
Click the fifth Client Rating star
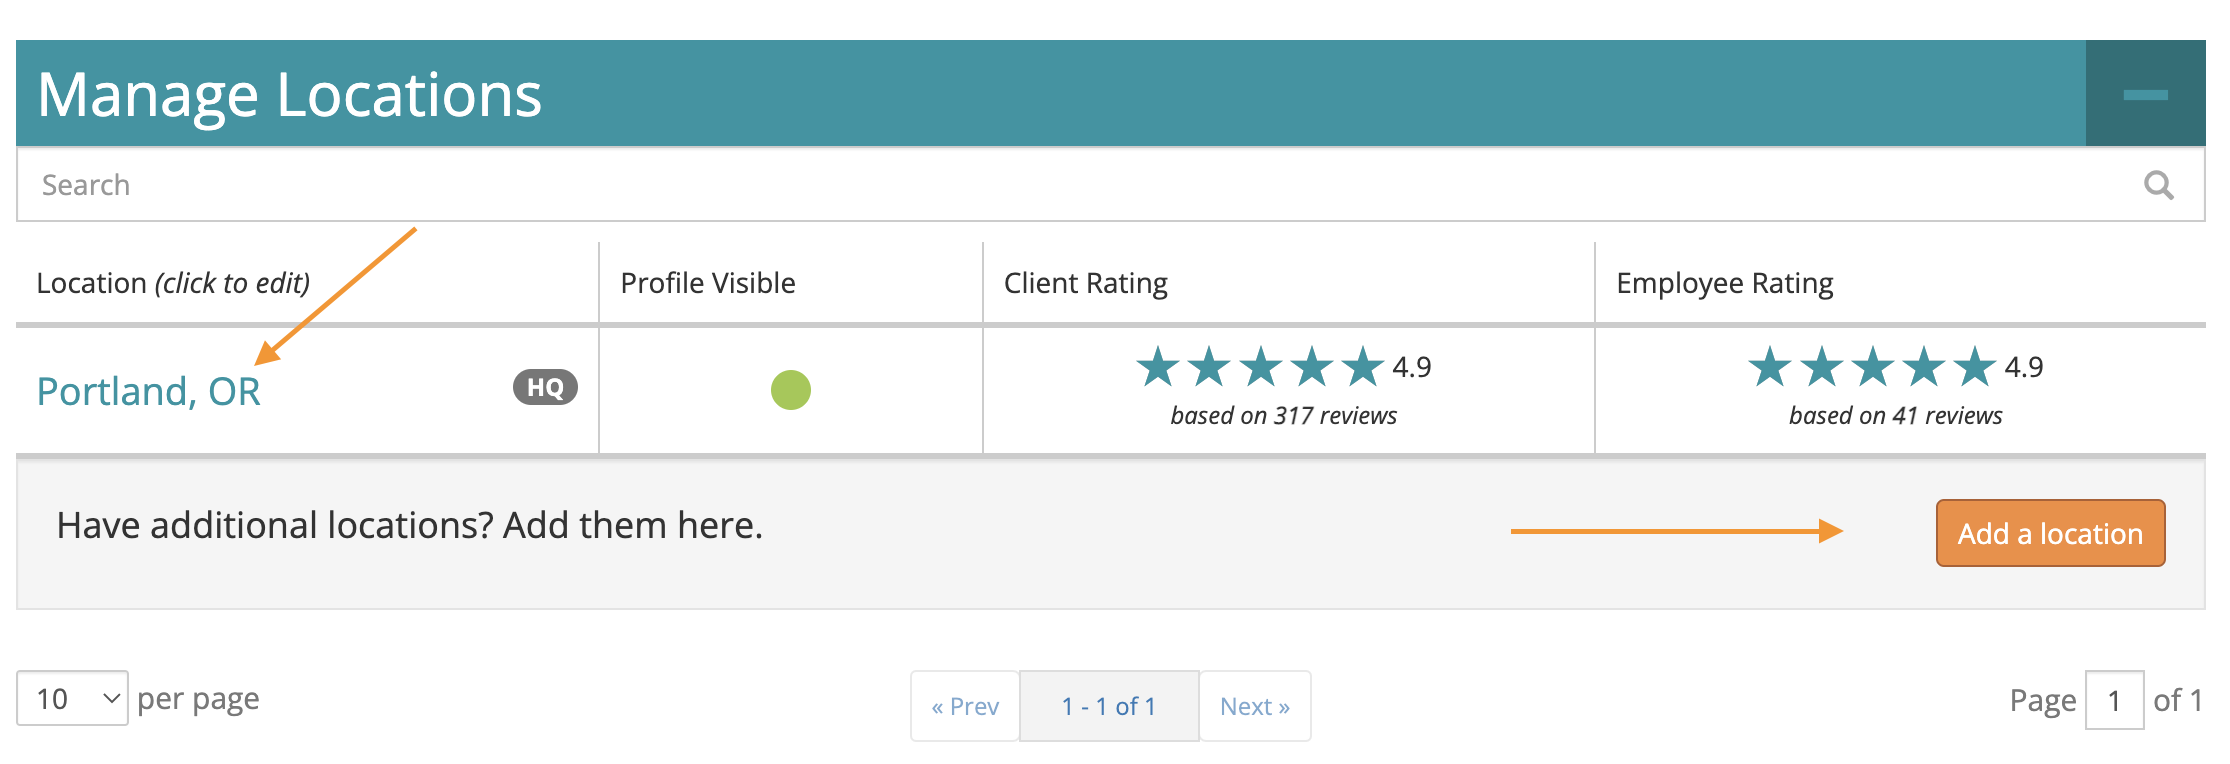tap(1363, 367)
